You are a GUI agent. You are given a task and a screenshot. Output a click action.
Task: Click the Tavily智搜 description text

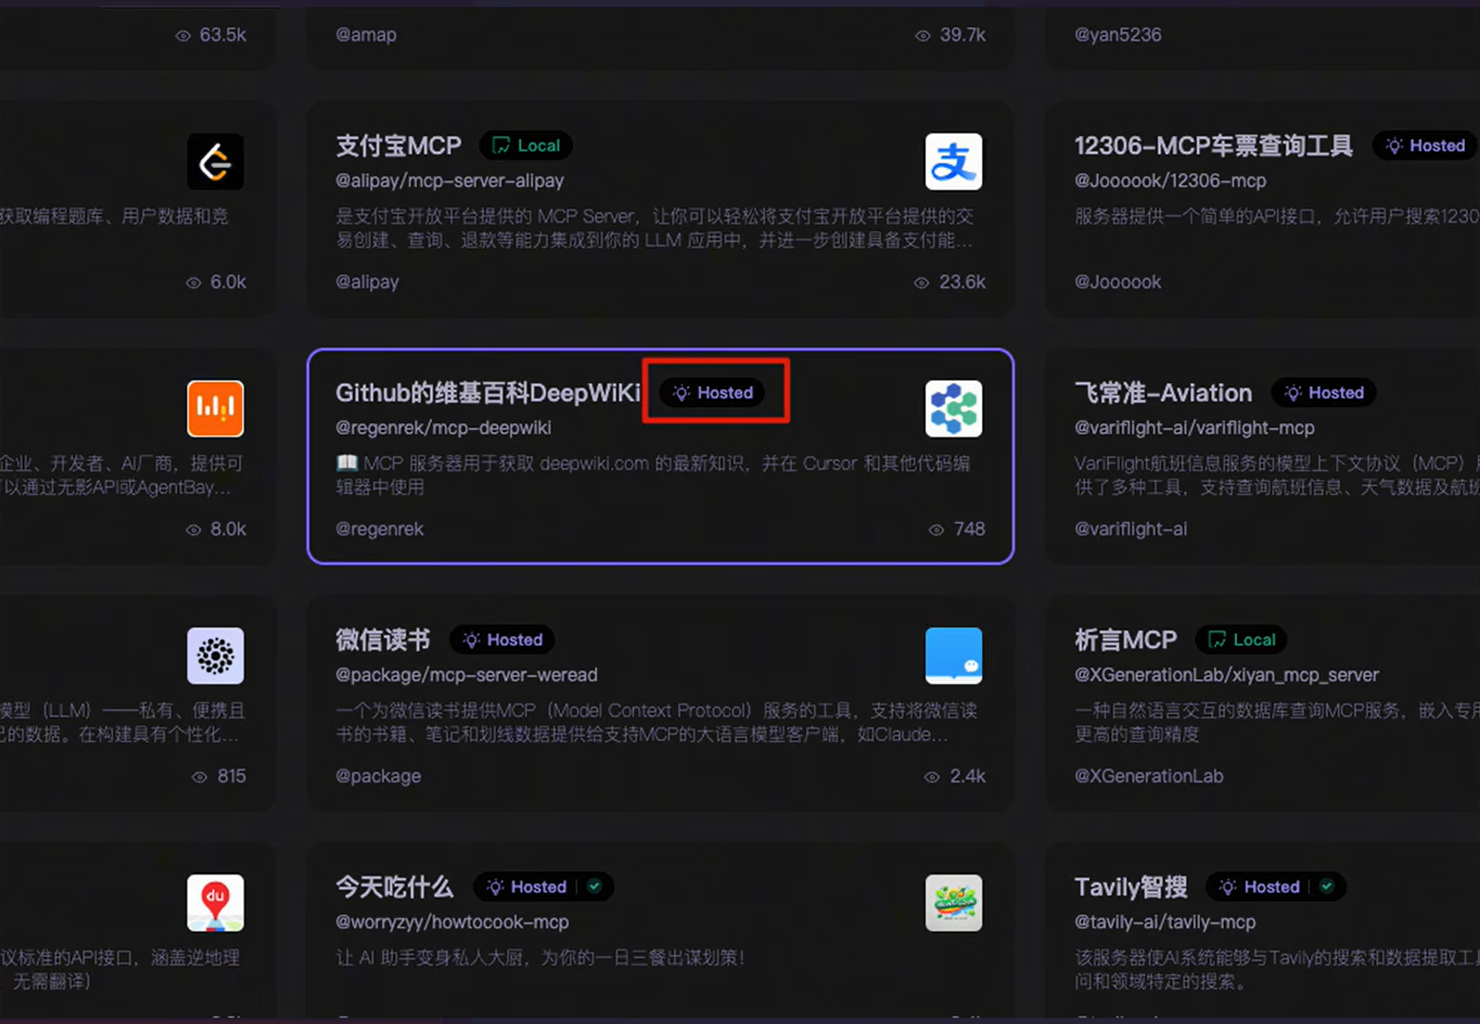1276,969
